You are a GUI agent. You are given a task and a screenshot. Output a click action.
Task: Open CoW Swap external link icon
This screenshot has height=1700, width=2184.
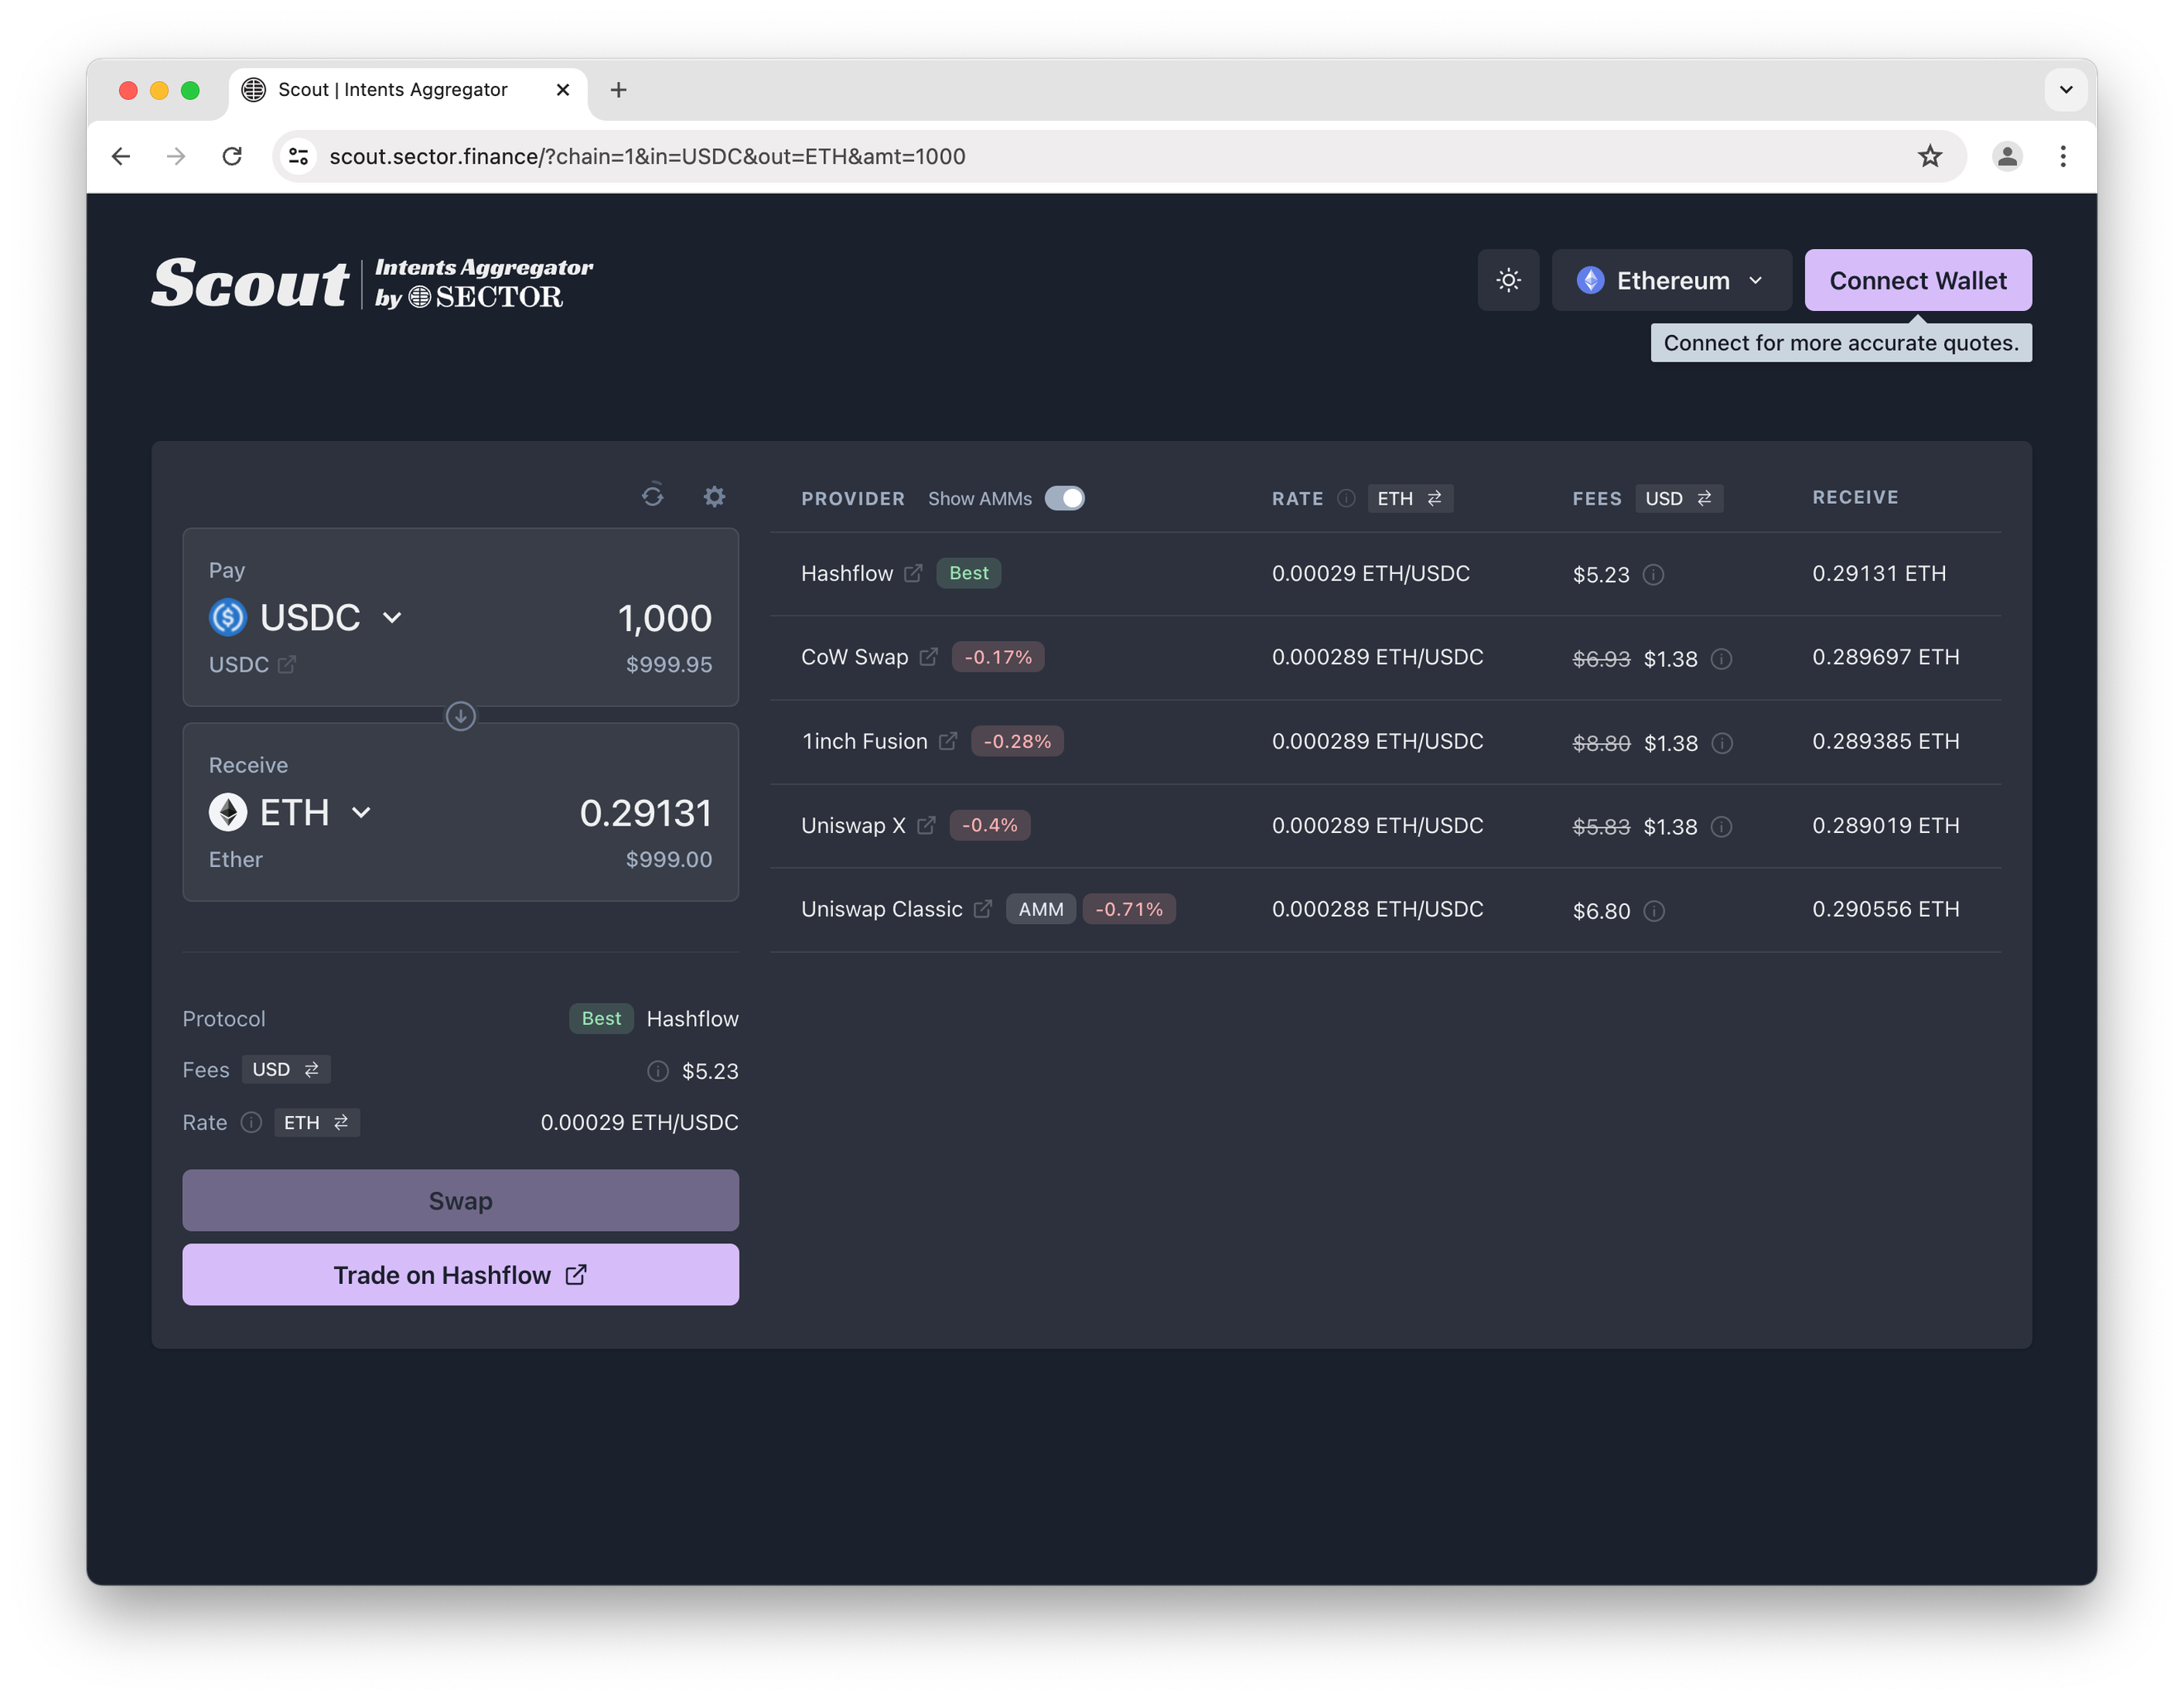click(929, 657)
